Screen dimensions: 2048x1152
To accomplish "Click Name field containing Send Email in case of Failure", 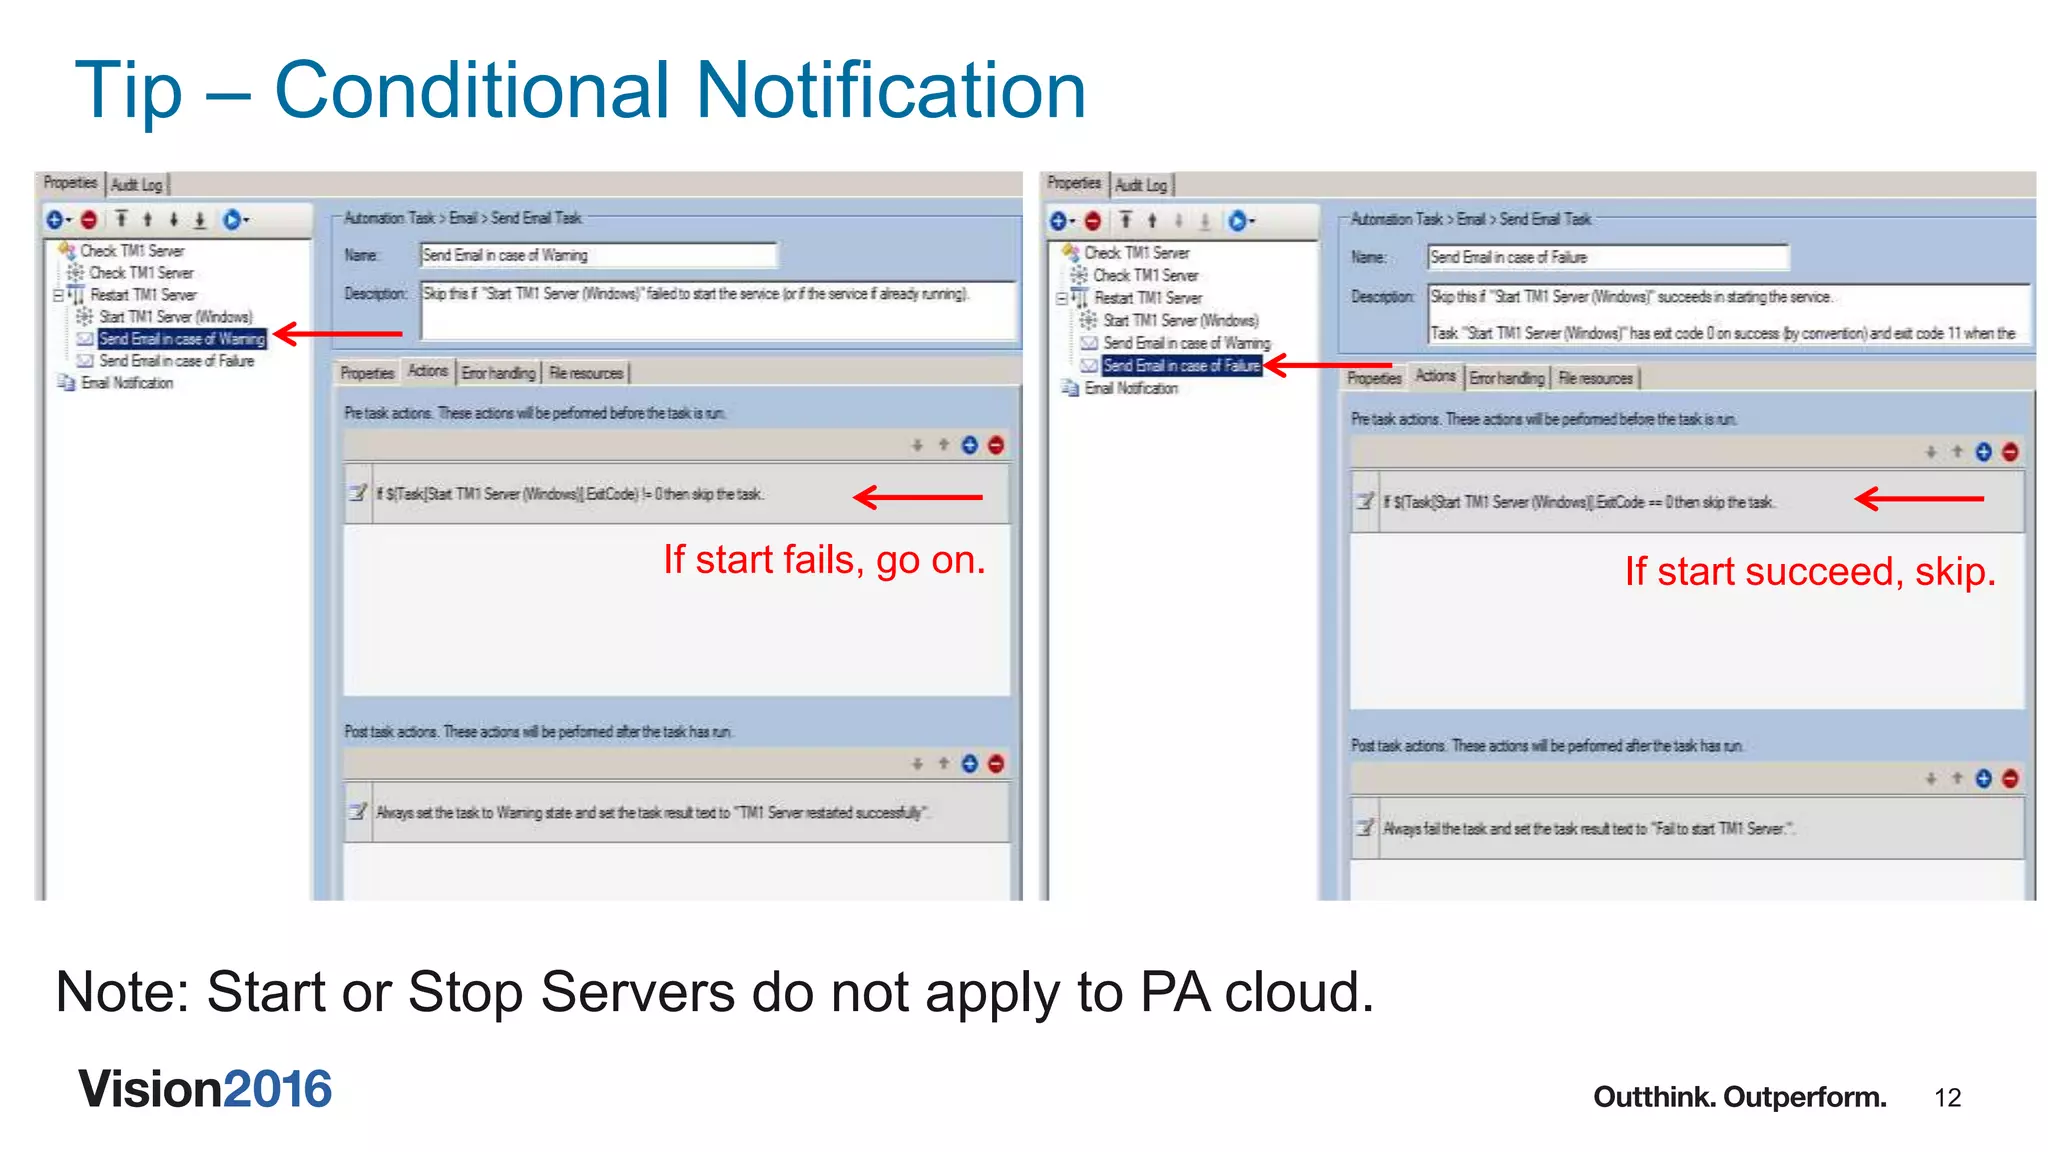I will [1608, 257].
